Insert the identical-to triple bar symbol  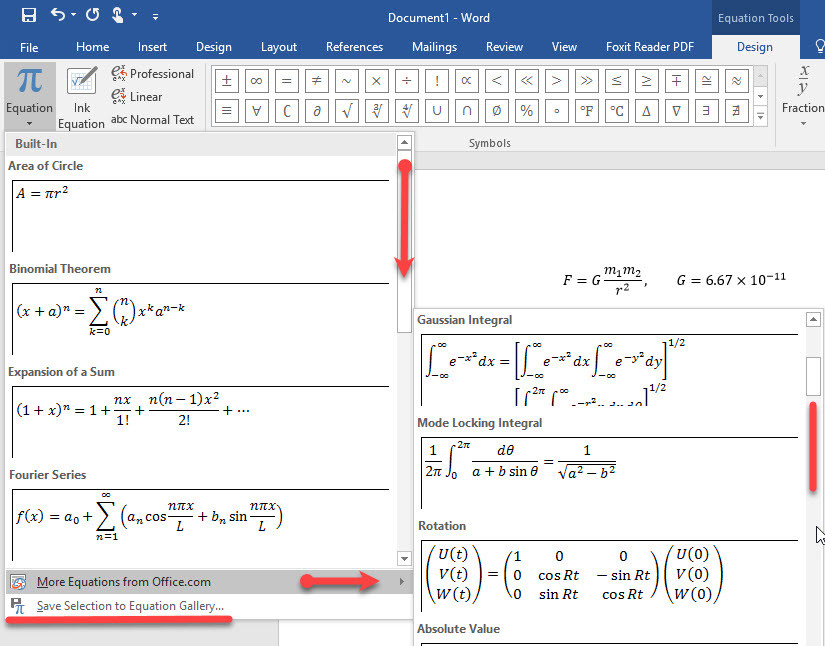point(226,110)
